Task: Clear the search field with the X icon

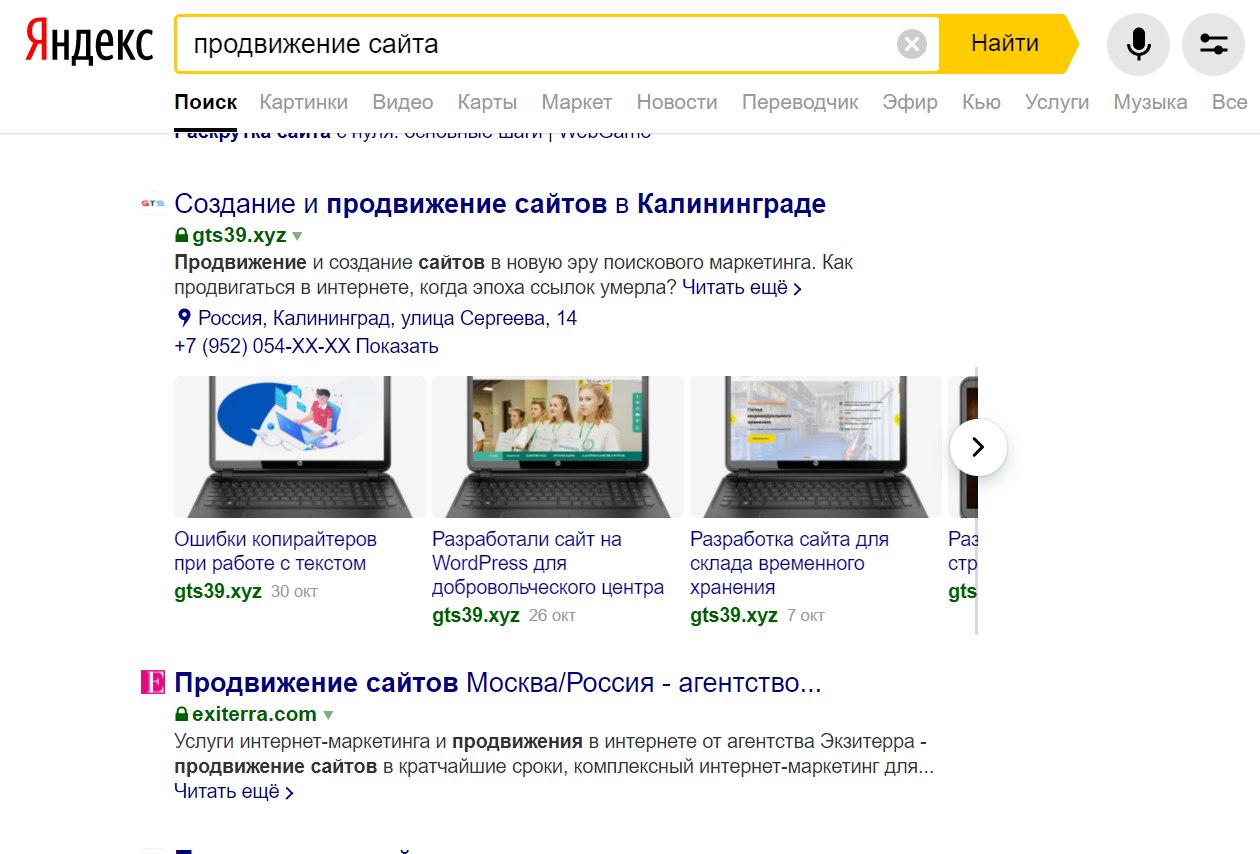Action: coord(912,44)
